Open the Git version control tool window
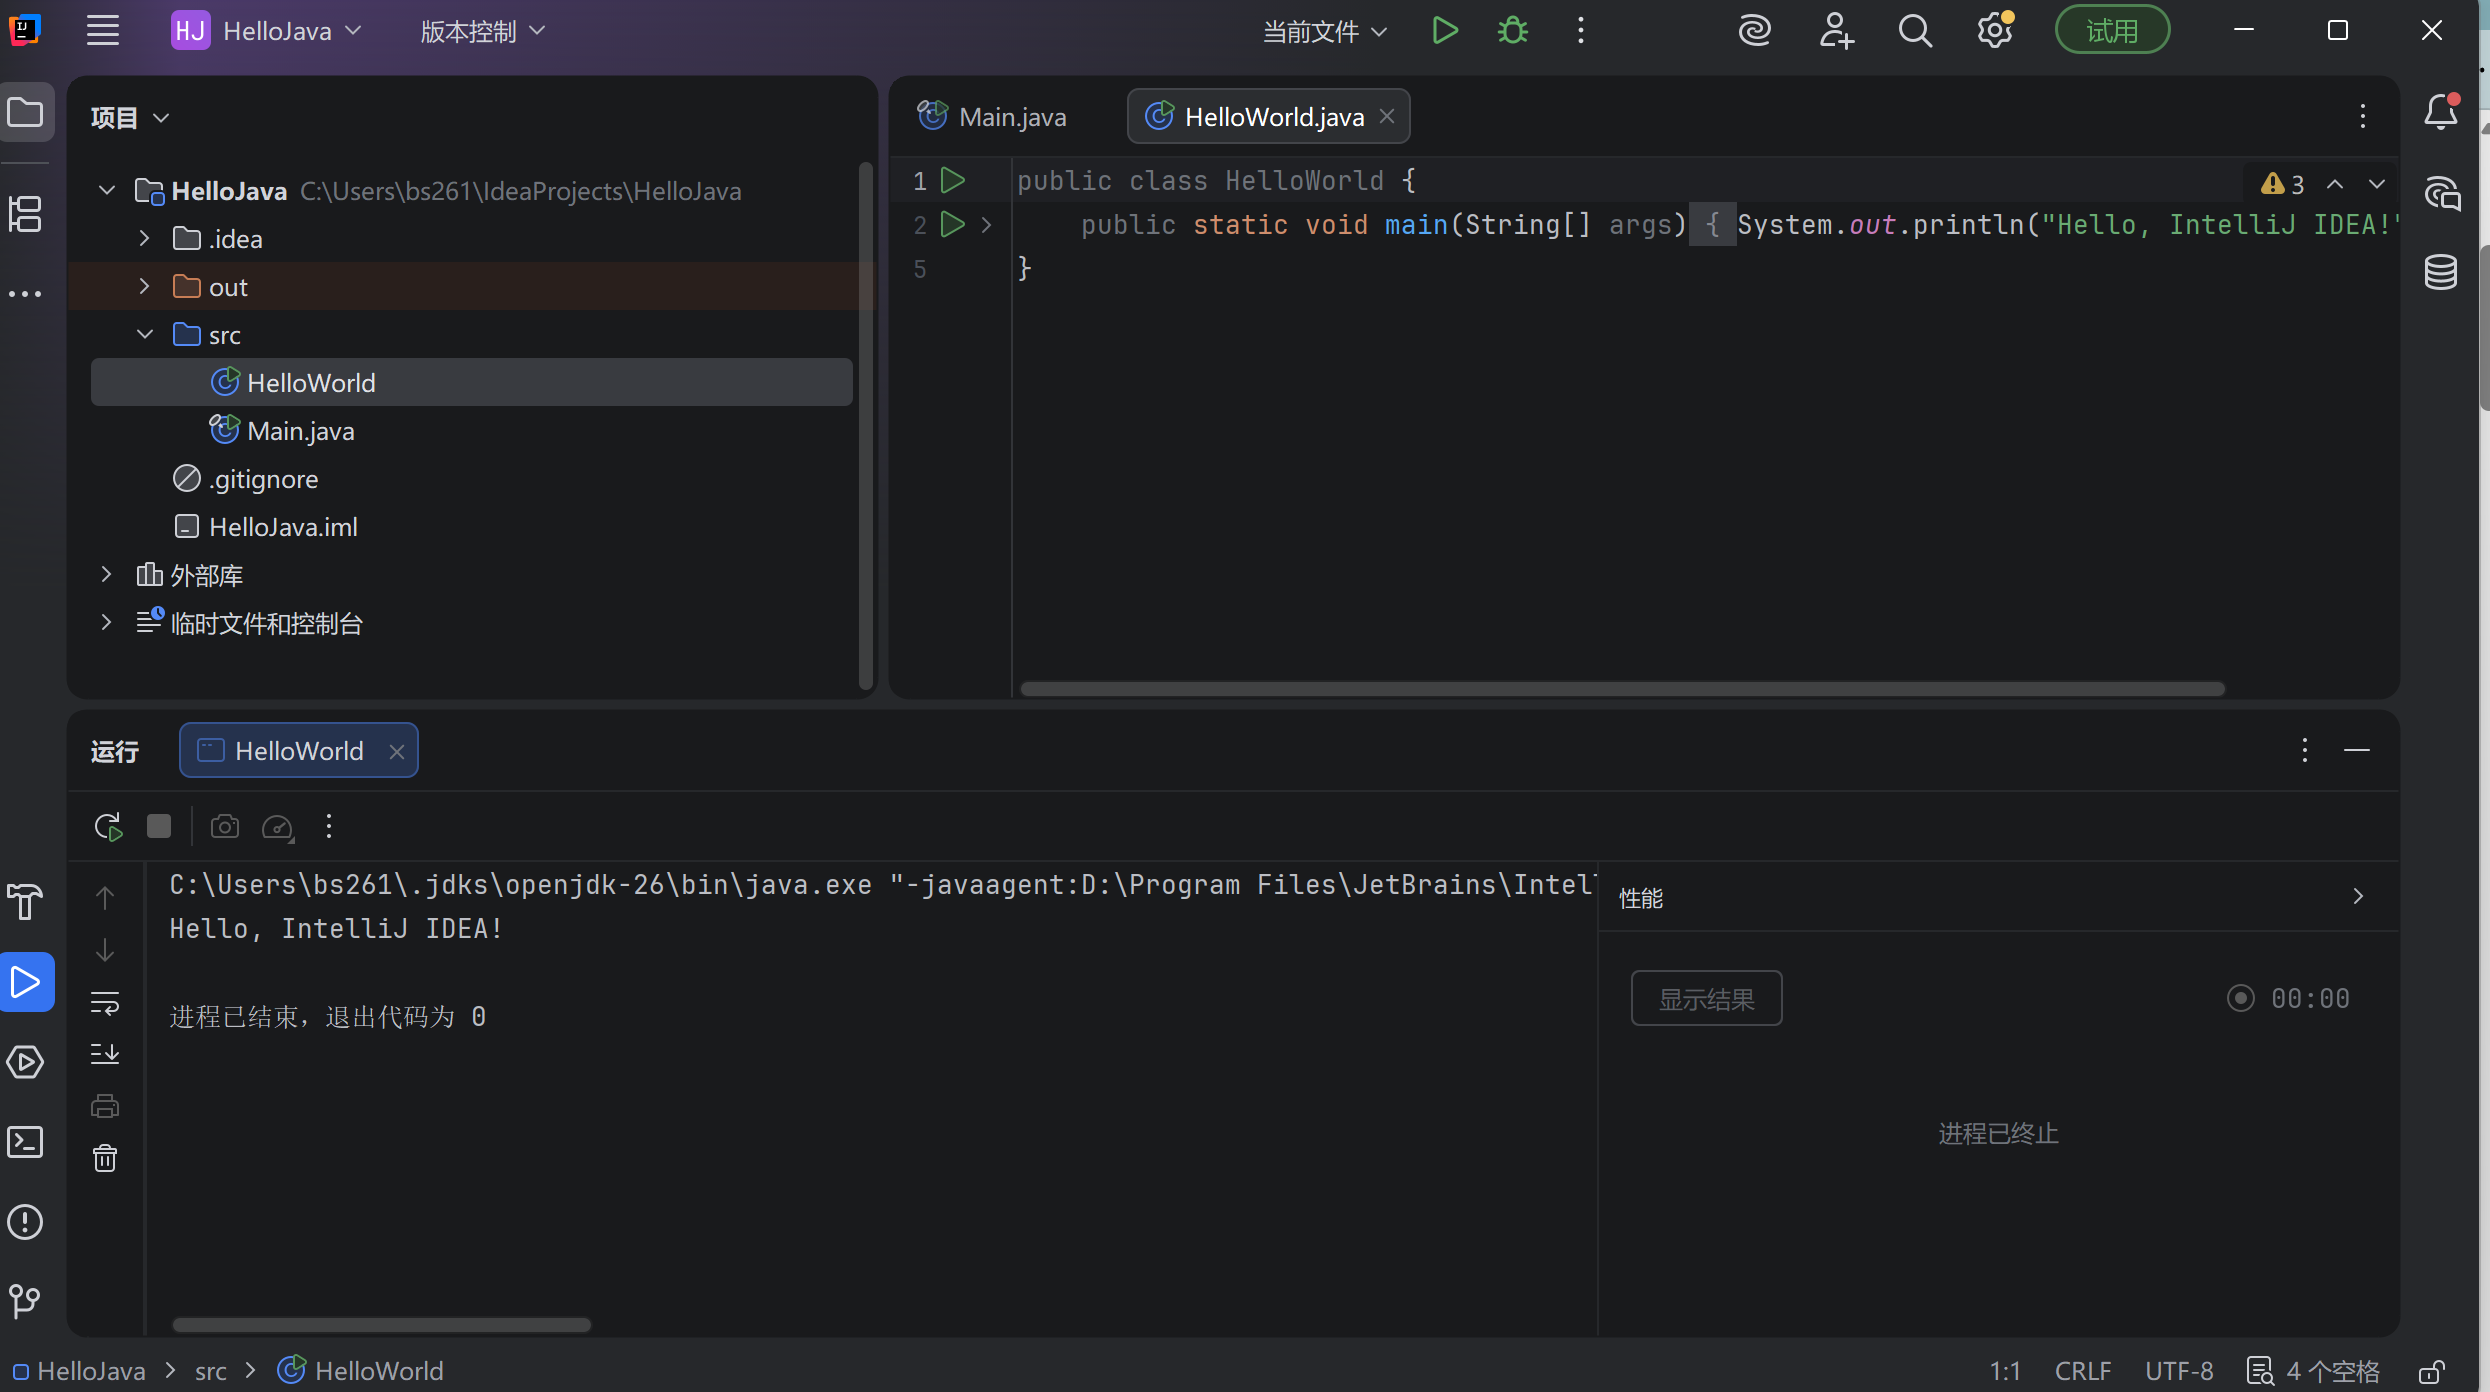Image resolution: width=2490 pixels, height=1392 pixels. coord(25,1300)
